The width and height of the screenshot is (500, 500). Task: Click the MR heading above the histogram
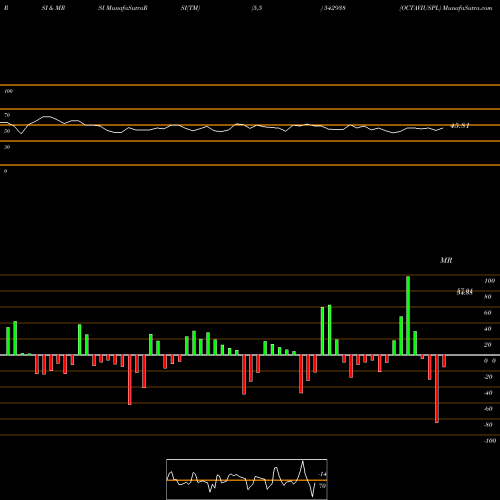pos(446,260)
